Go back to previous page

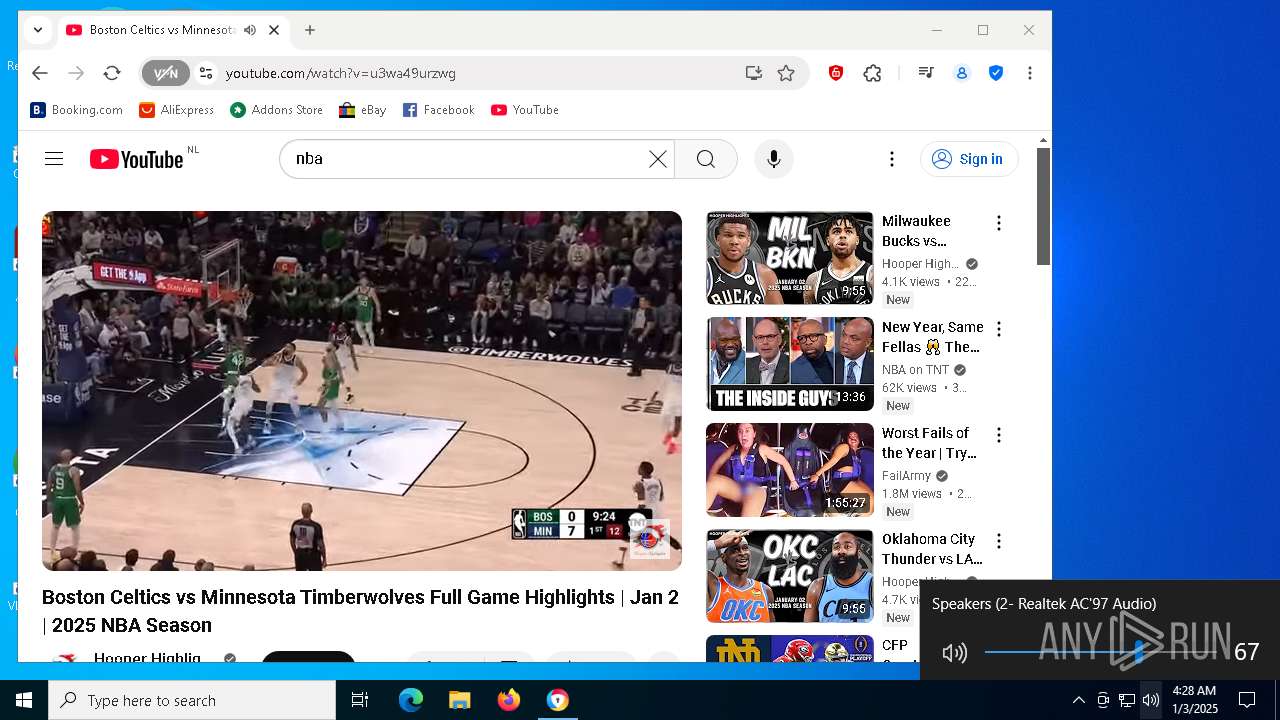[39, 73]
